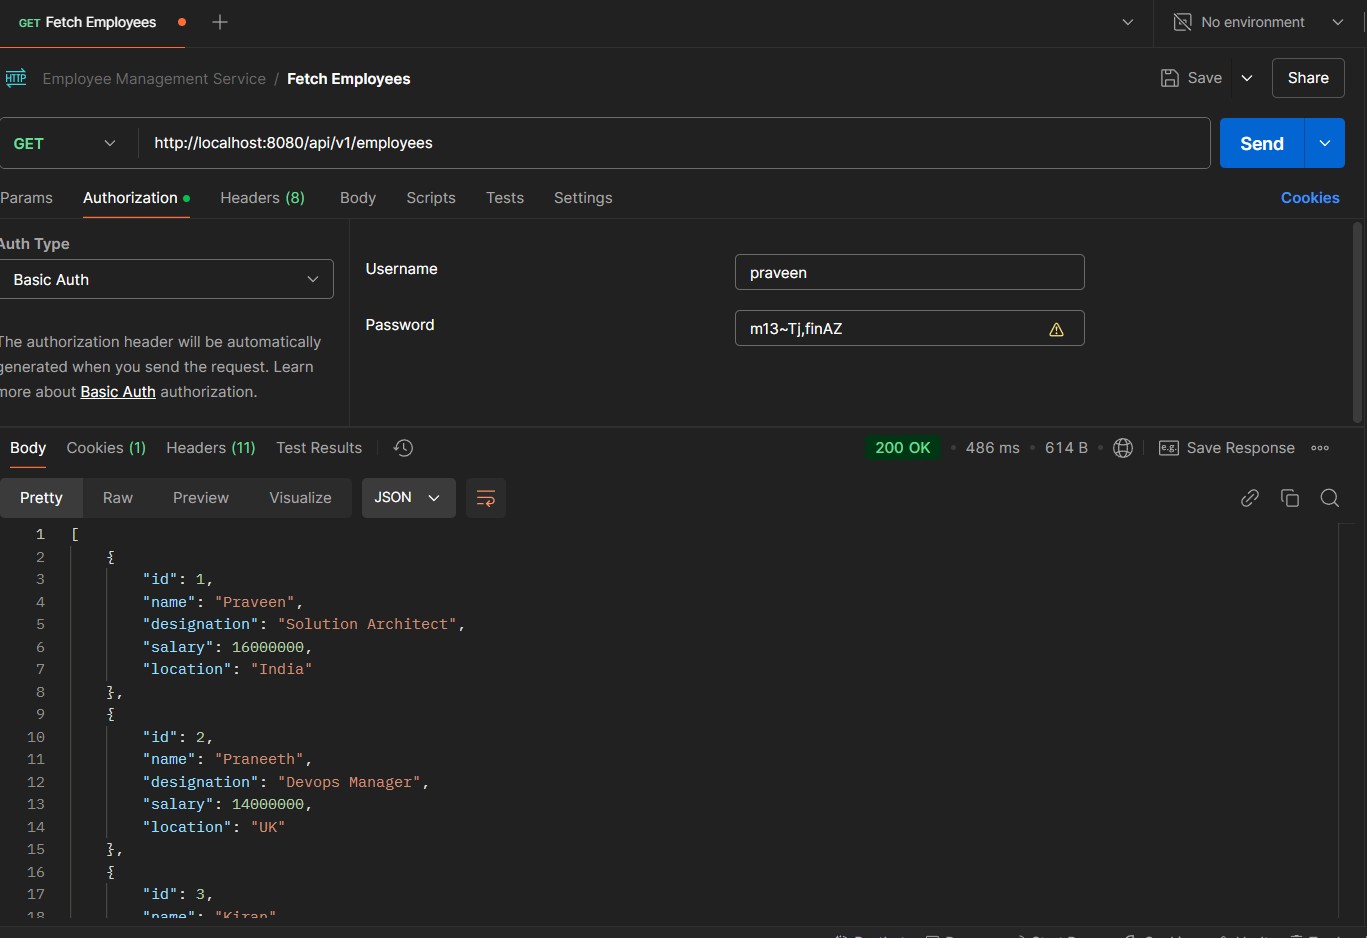Click the Save floppy disk icon

(x=1169, y=78)
